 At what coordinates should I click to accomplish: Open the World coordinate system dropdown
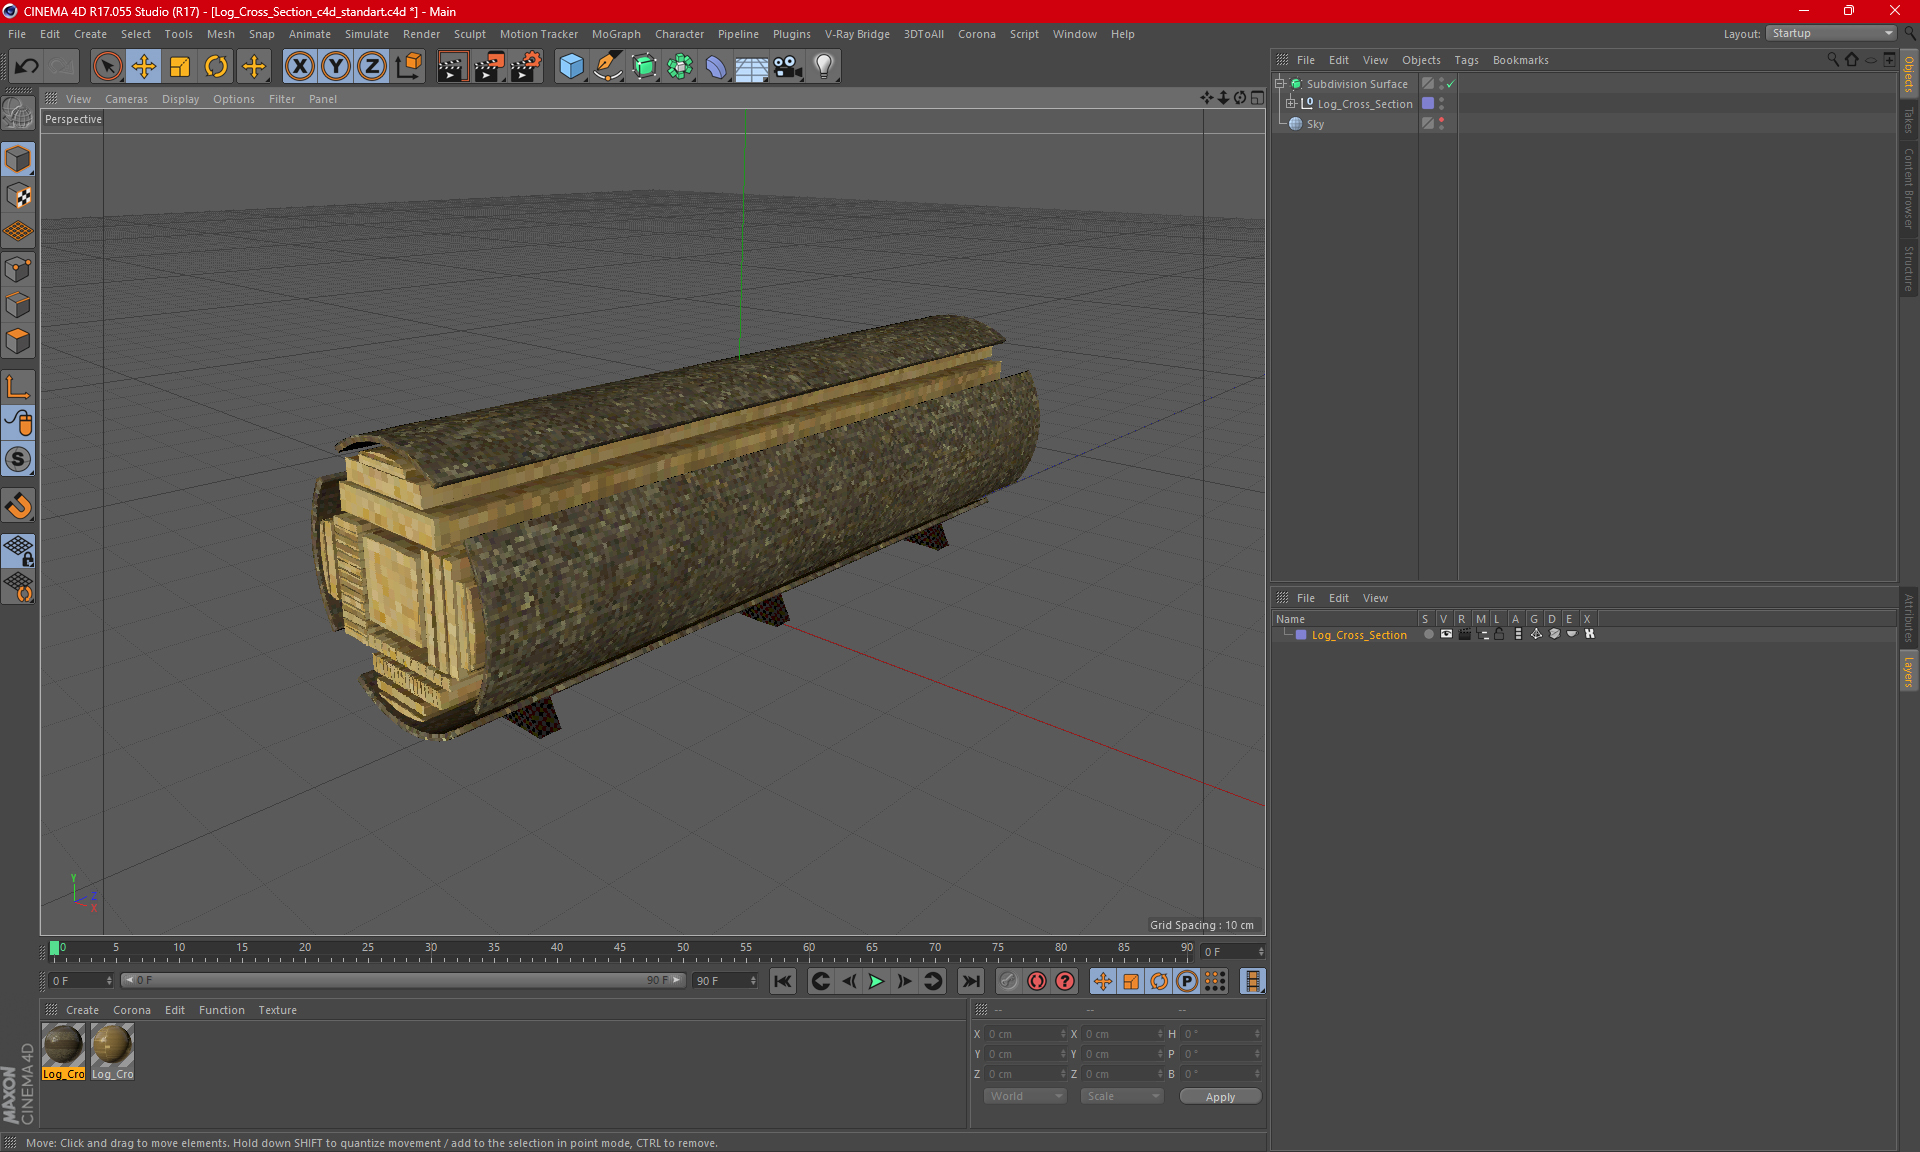tap(1025, 1096)
